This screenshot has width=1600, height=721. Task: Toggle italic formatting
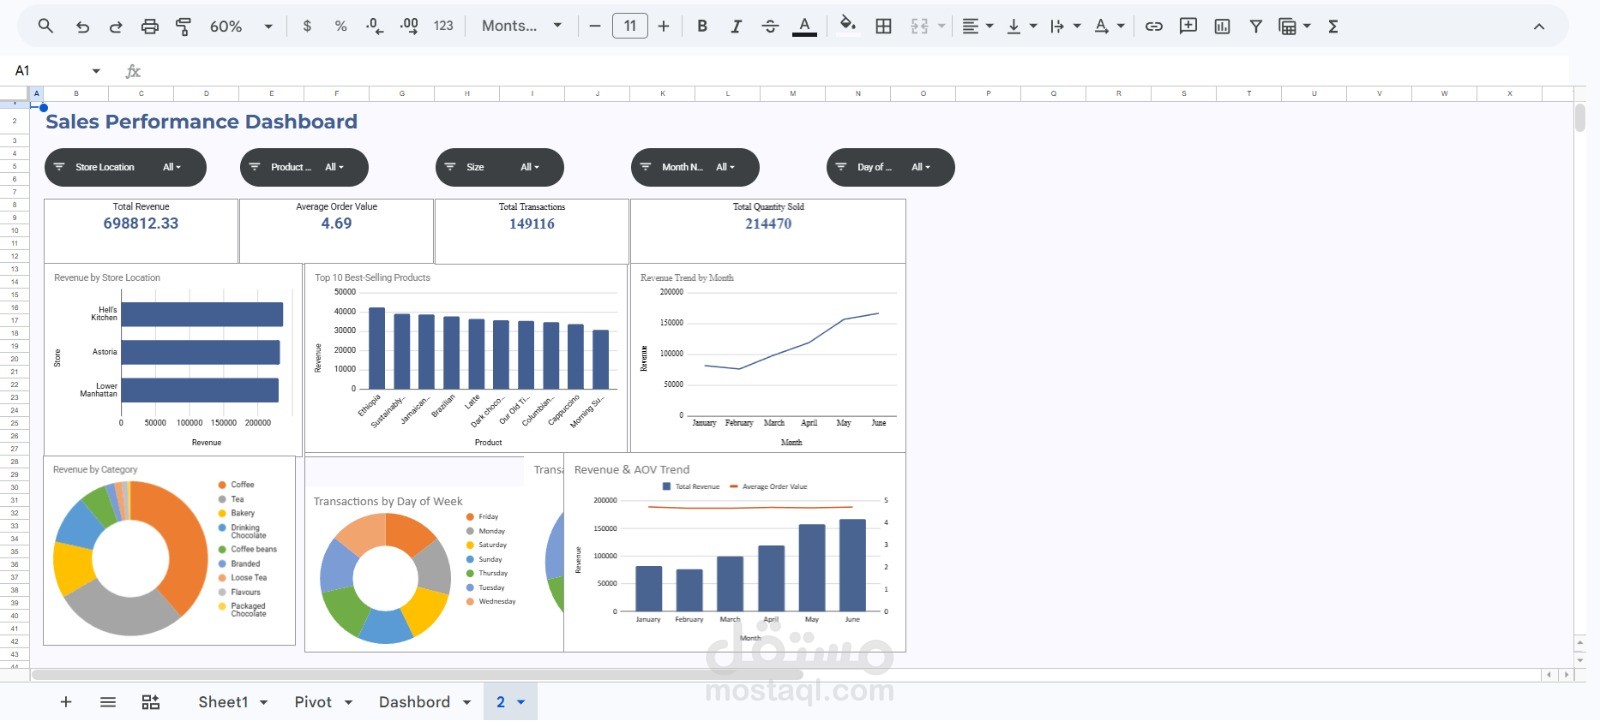[736, 26]
